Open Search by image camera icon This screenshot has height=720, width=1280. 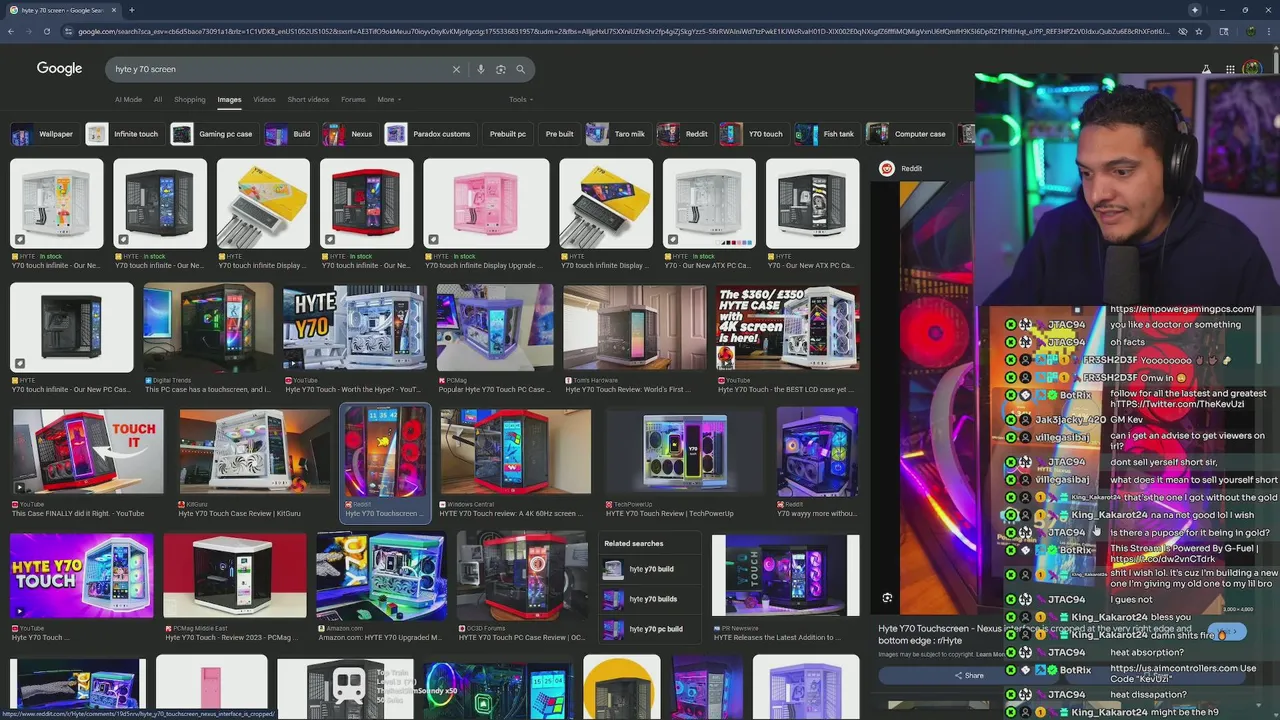tap(501, 69)
